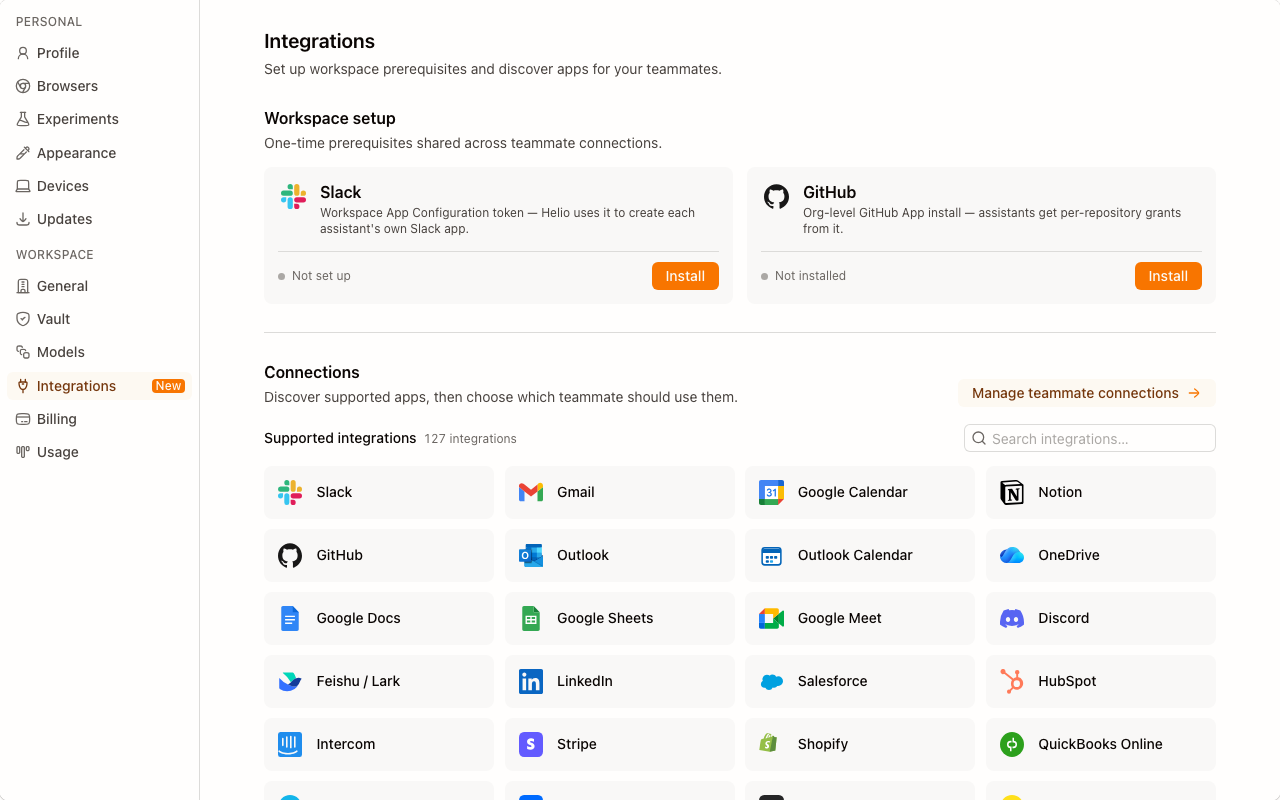This screenshot has width=1280, height=800.
Task: Click the Outlook Calendar icon
Action: (771, 555)
